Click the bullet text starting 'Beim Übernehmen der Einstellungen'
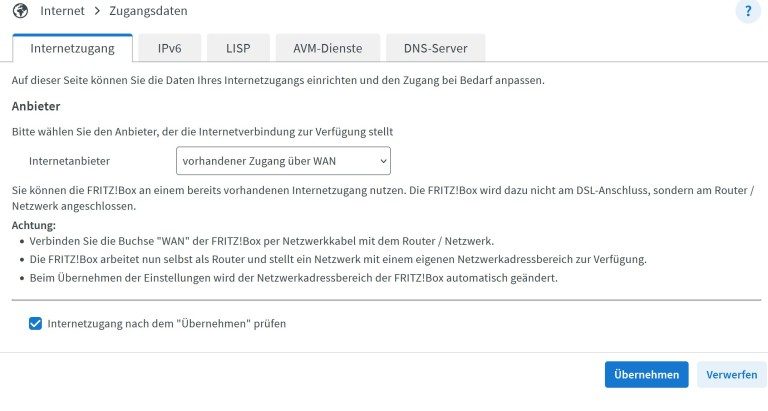Image resolution: width=768 pixels, height=411 pixels. [293, 278]
